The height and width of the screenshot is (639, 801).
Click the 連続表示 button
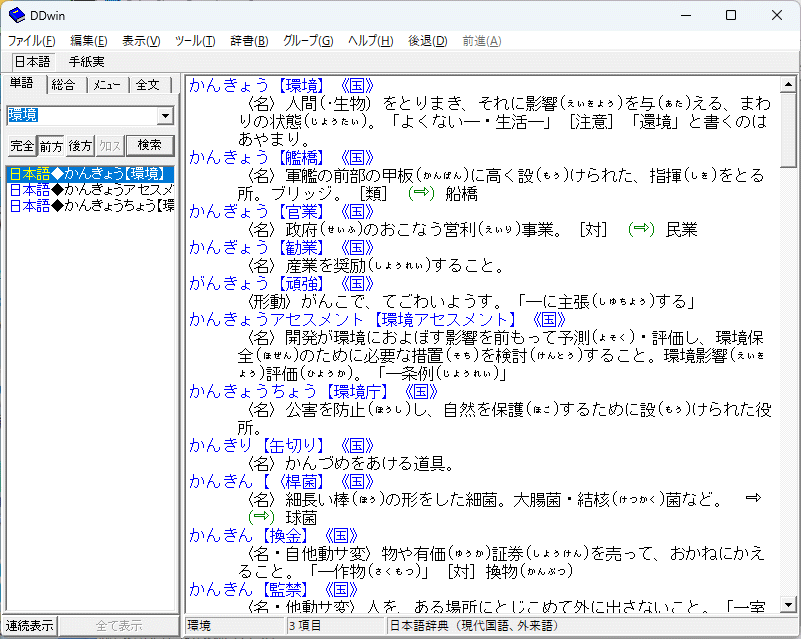(30, 626)
